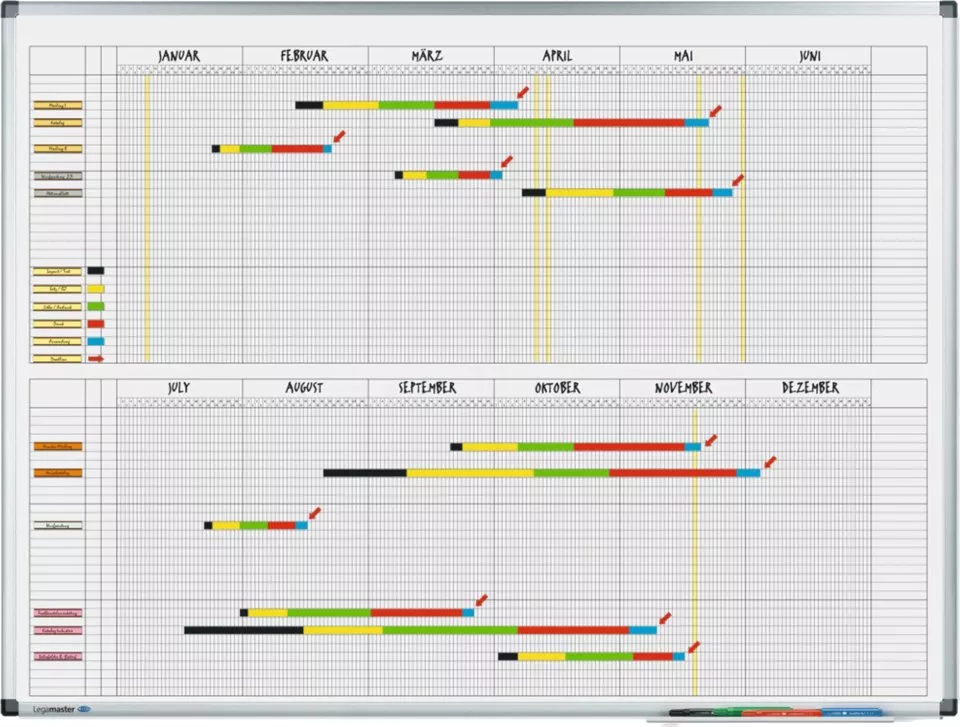Open the DEZEMBER month column header
Viewport: 960px width, 727px height.
[x=808, y=388]
